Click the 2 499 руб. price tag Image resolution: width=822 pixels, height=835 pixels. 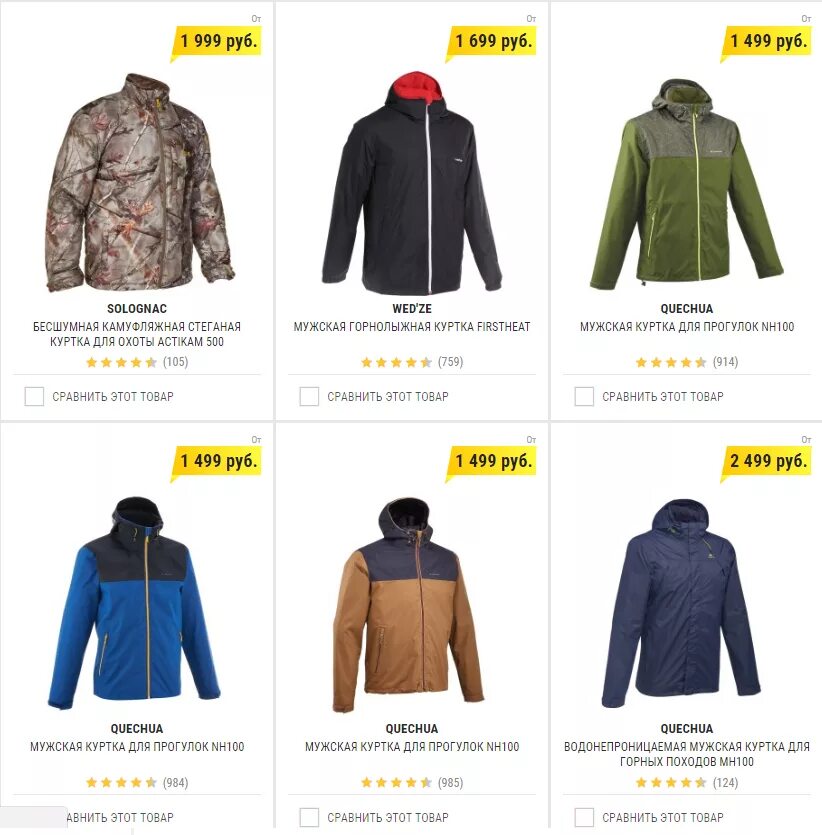(767, 461)
